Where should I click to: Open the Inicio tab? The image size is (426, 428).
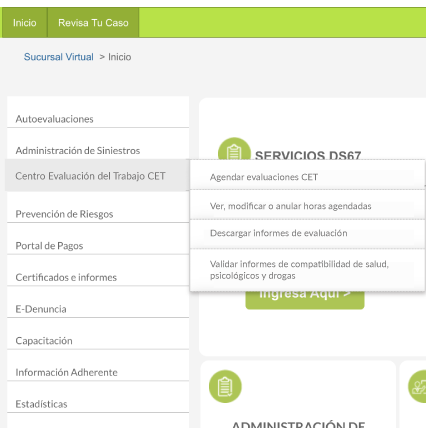tap(25, 23)
